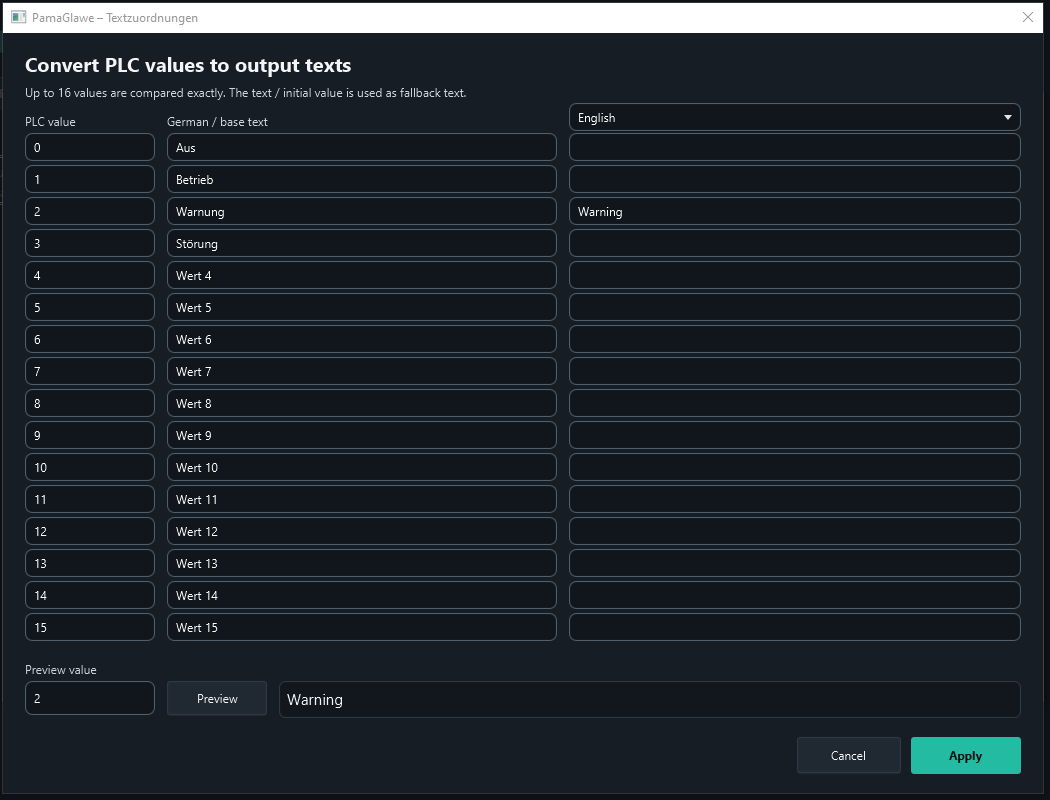
Task: Click the PamaGlawe app icon in title bar
Action: [18, 17]
